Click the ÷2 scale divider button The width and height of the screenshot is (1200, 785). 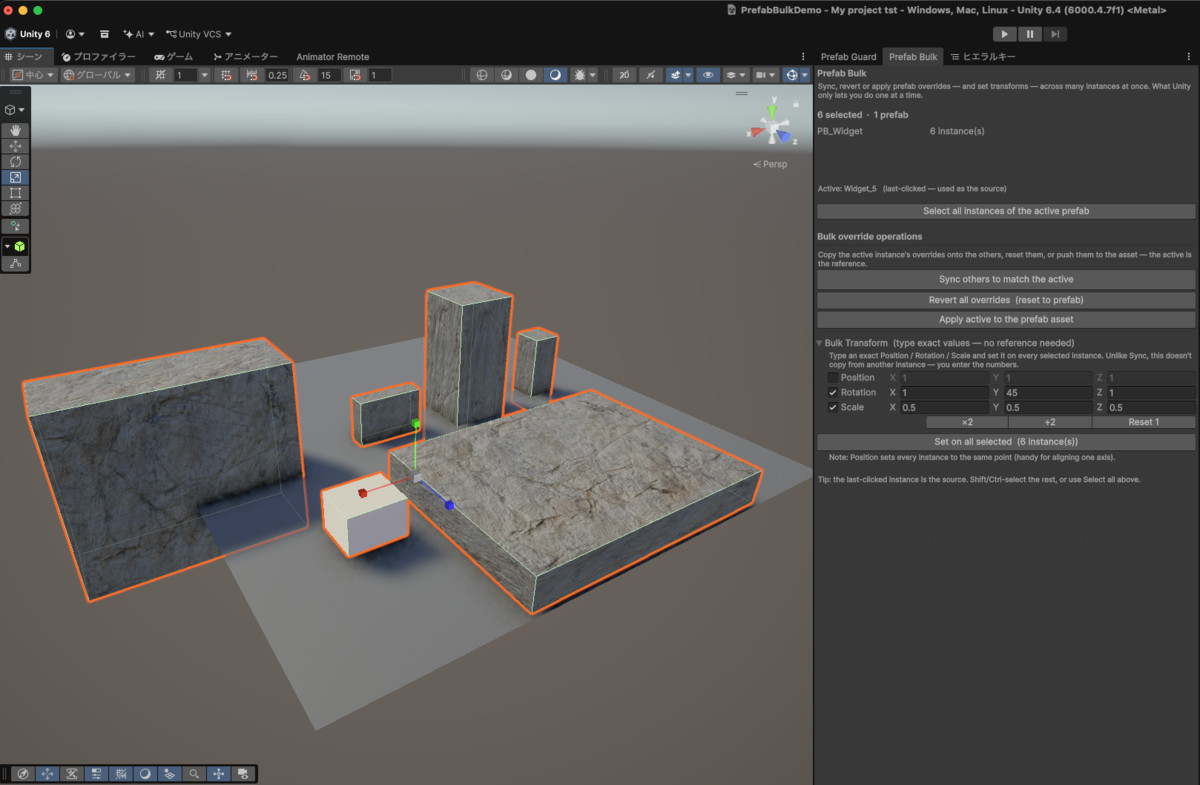pyautogui.click(x=1050, y=422)
